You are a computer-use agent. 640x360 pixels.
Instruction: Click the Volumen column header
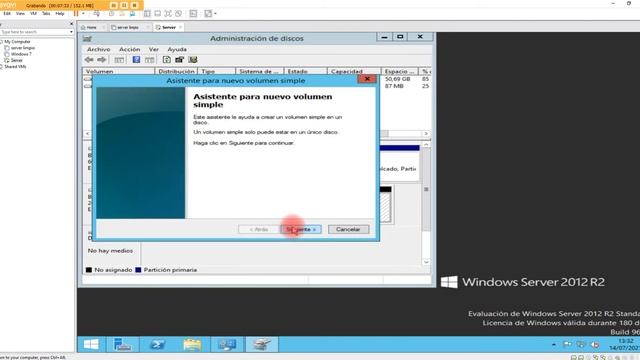click(118, 71)
